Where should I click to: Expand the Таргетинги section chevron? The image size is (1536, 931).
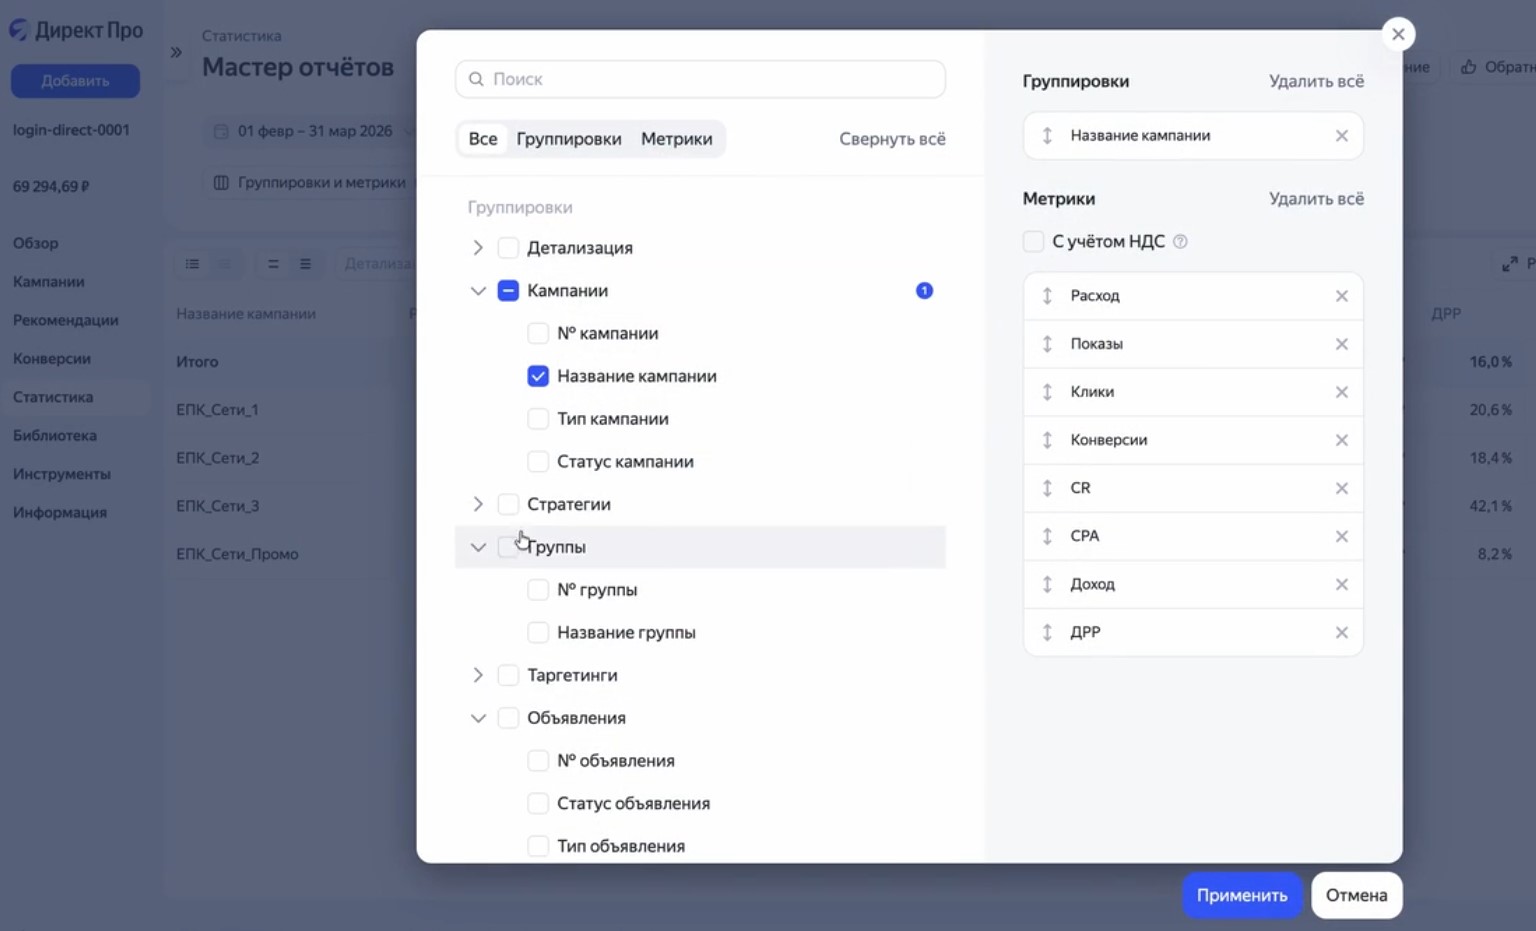478,676
